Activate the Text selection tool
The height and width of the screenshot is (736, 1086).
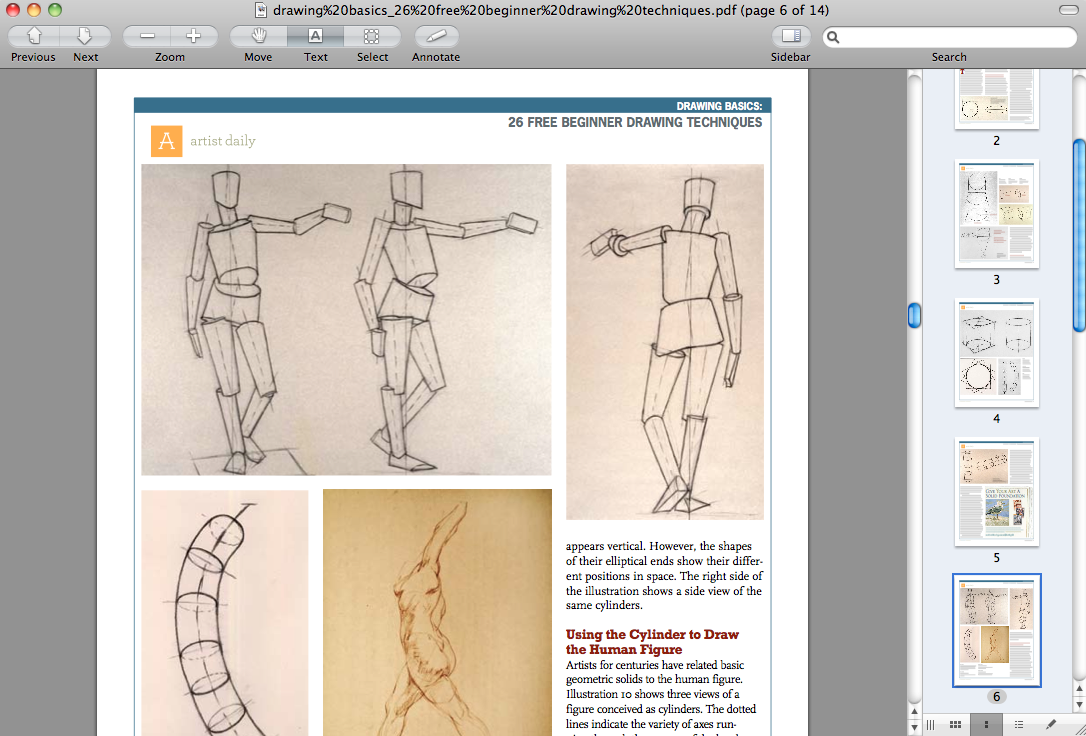(x=315, y=36)
